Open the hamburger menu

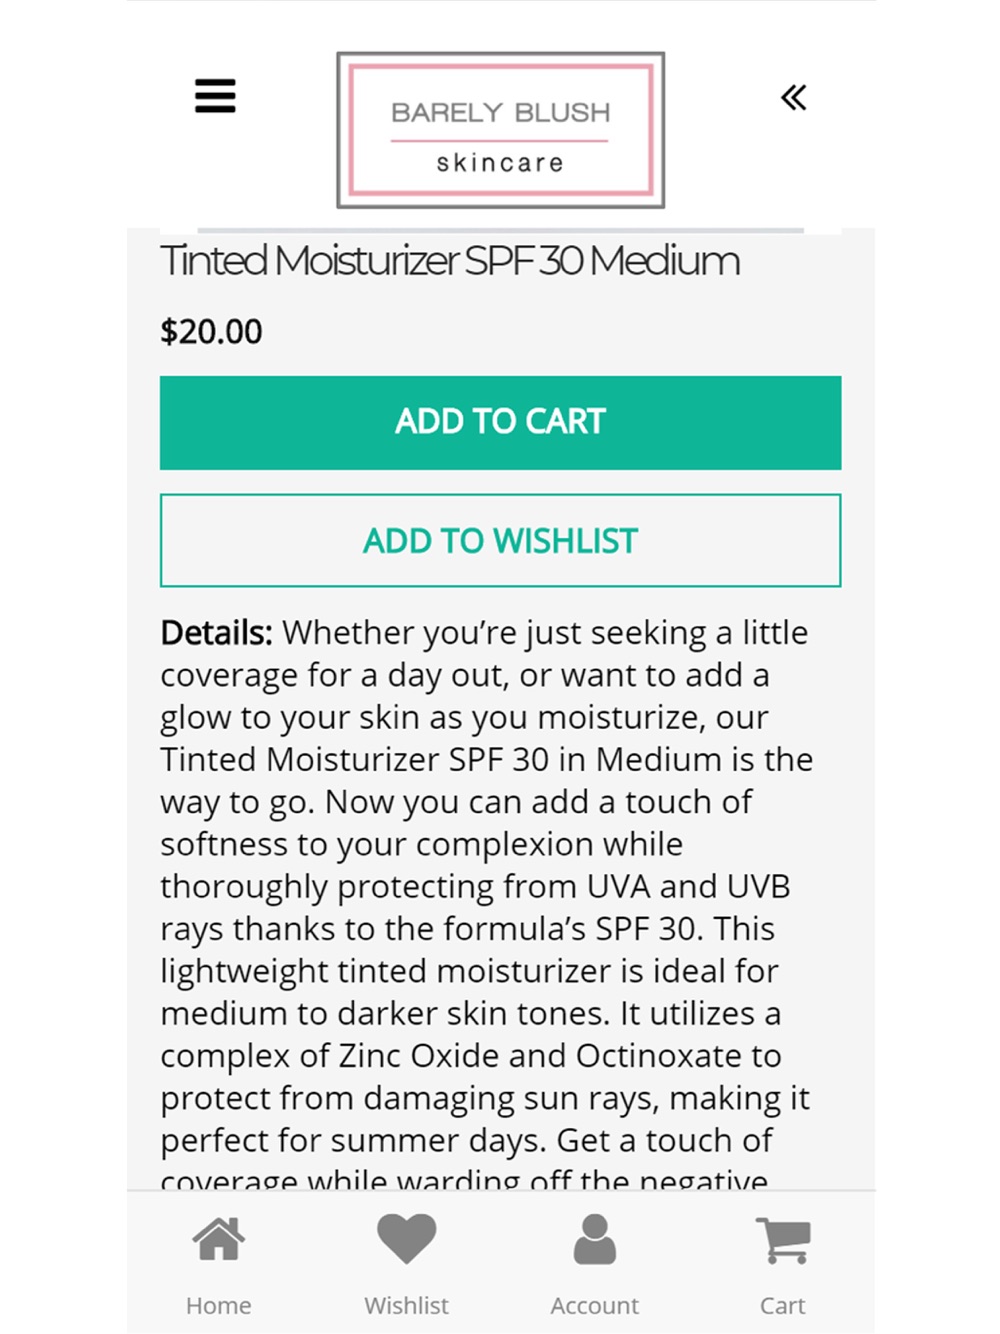coord(215,96)
